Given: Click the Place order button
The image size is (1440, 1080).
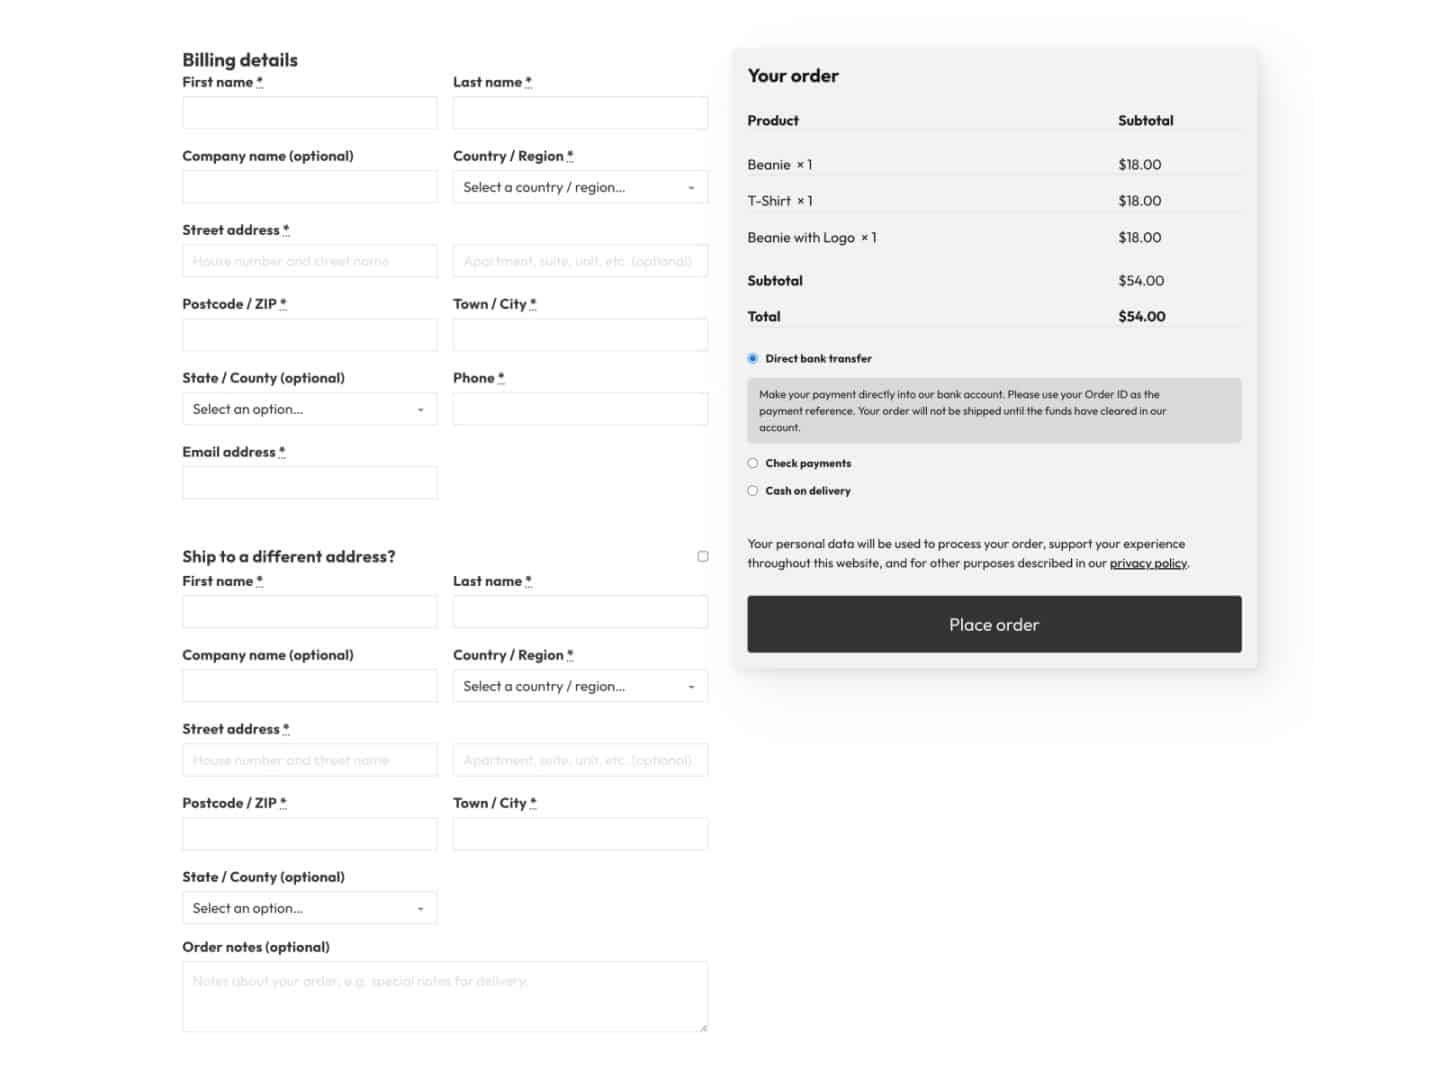Looking at the screenshot, I should point(994,624).
